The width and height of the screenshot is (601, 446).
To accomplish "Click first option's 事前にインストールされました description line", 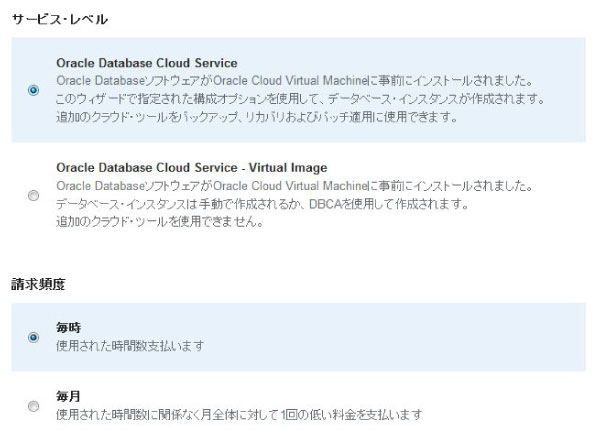I will click(295, 80).
